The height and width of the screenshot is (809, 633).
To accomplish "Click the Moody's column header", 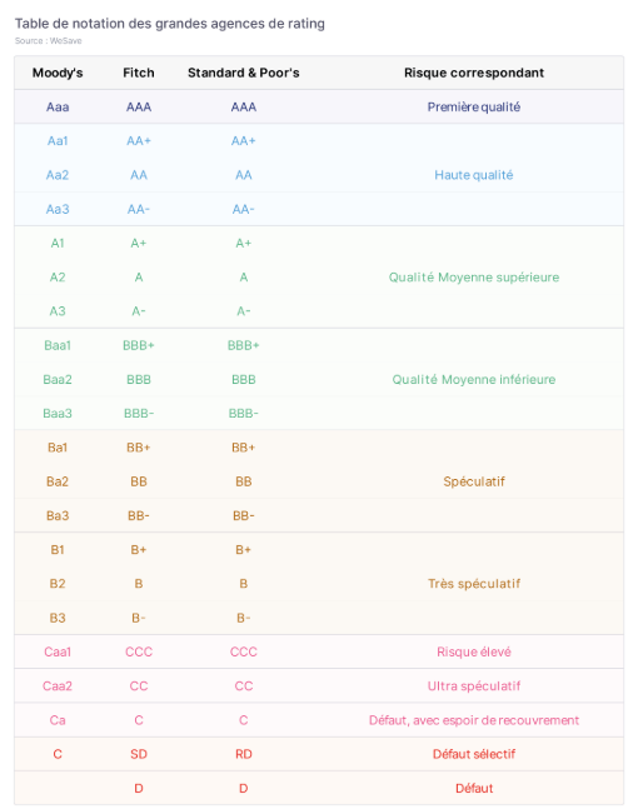I will click(57, 73).
